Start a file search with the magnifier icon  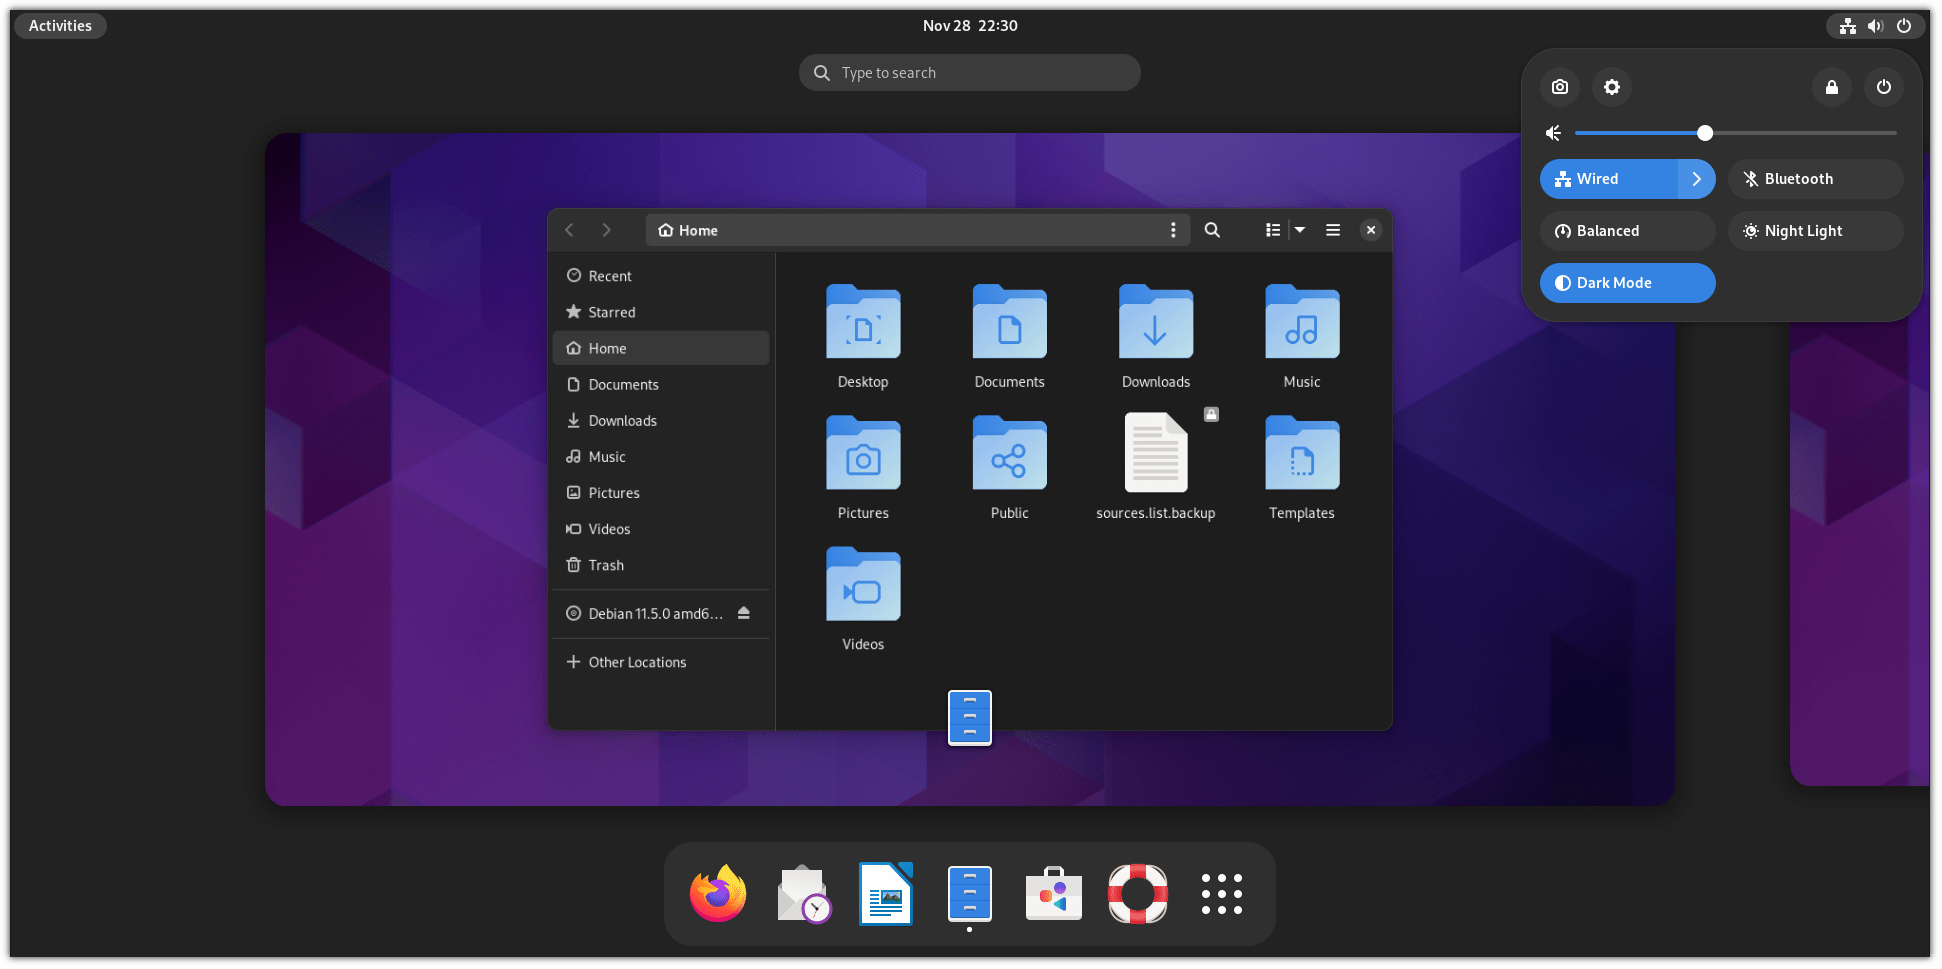coord(1212,229)
